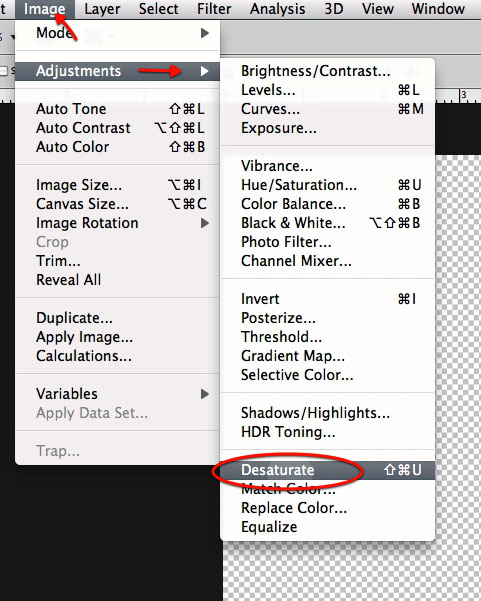Open Curves adjustment

click(328, 109)
